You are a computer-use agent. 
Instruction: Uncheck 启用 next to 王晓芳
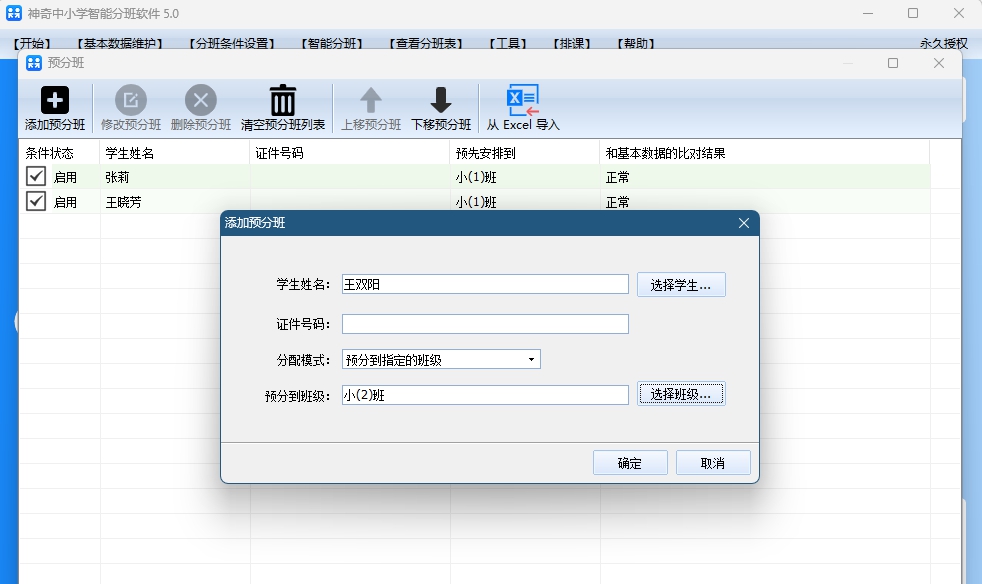coord(38,201)
